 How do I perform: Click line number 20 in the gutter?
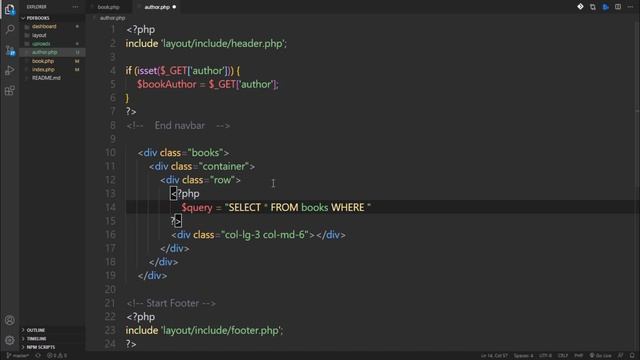[111, 289]
